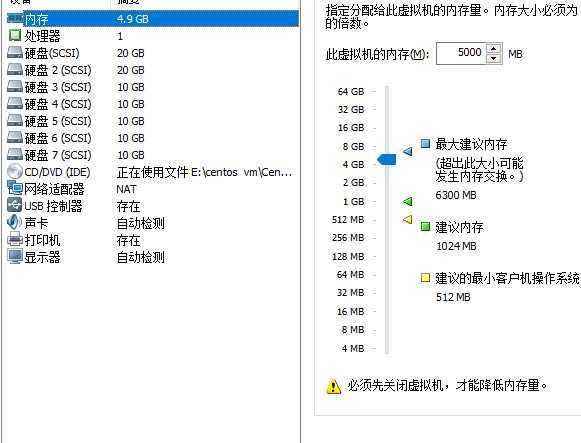Select the 硬盘 5 (SCSI) row

153,121
